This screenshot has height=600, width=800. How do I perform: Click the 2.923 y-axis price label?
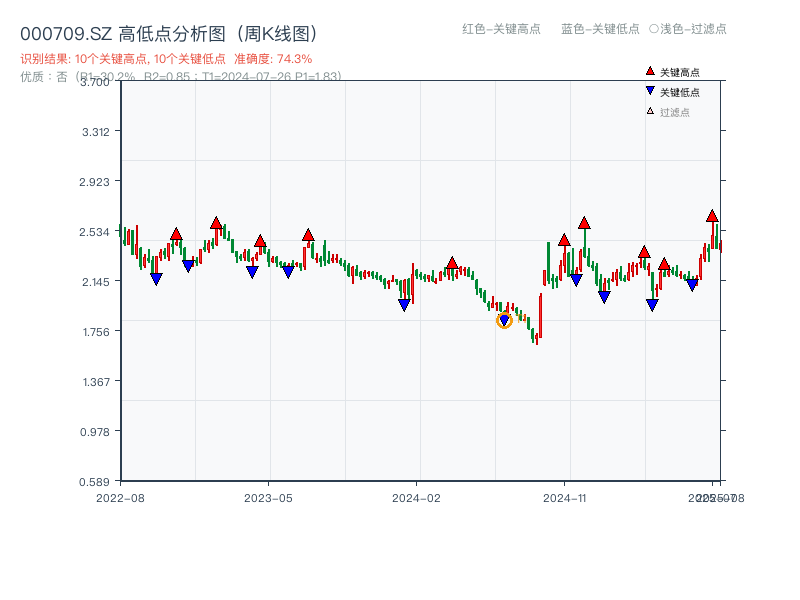point(102,181)
